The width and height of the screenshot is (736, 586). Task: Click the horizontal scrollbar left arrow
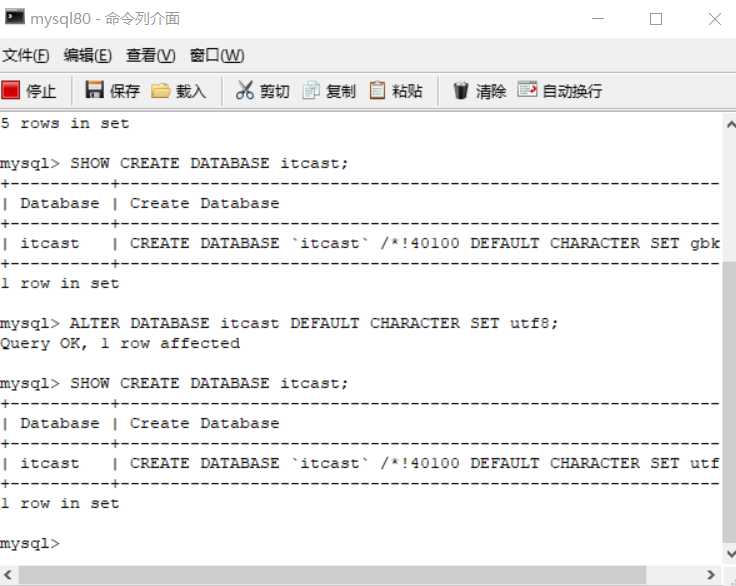pos(8,575)
